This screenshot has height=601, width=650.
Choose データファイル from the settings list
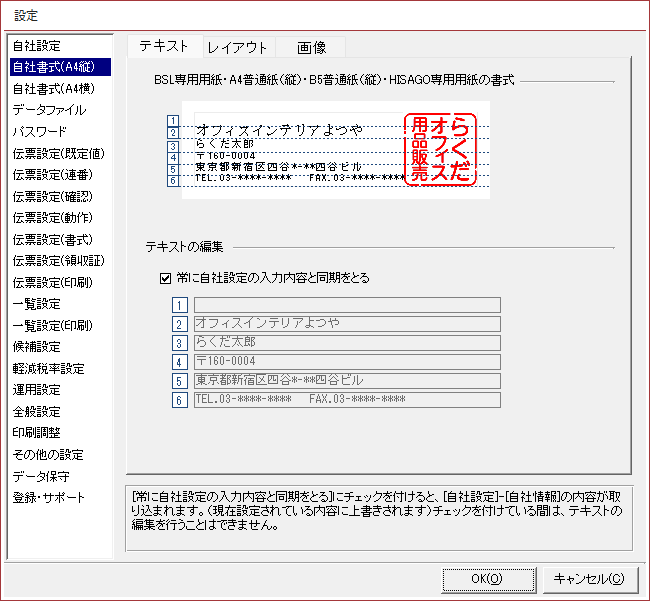(49, 110)
